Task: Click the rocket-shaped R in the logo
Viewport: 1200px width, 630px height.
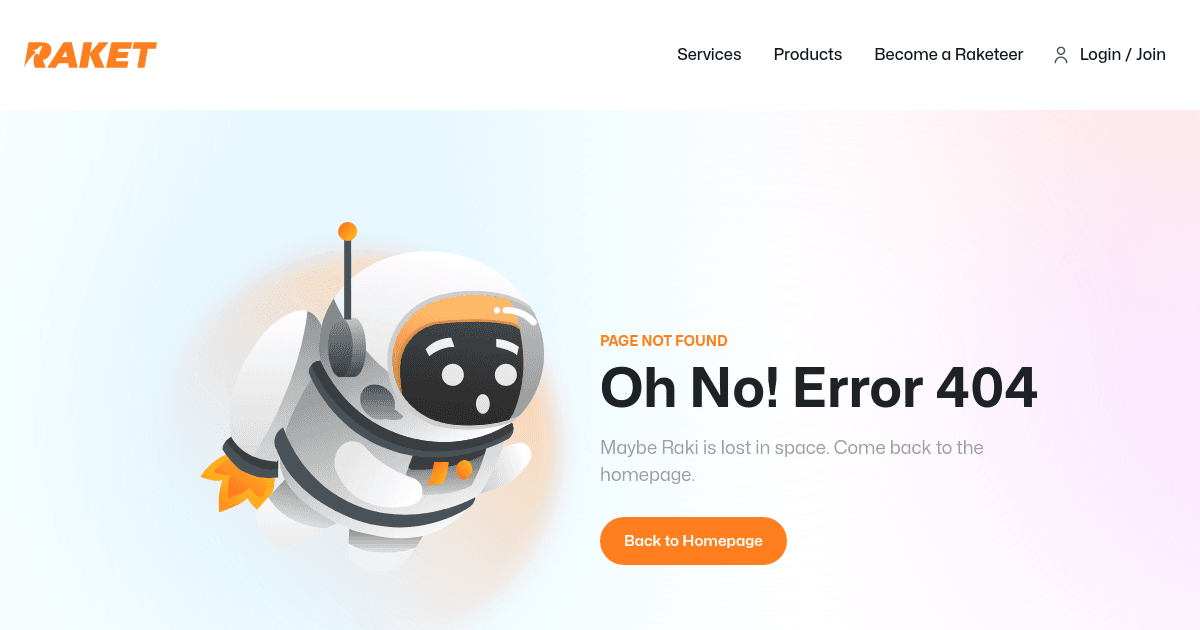Action: [37, 55]
